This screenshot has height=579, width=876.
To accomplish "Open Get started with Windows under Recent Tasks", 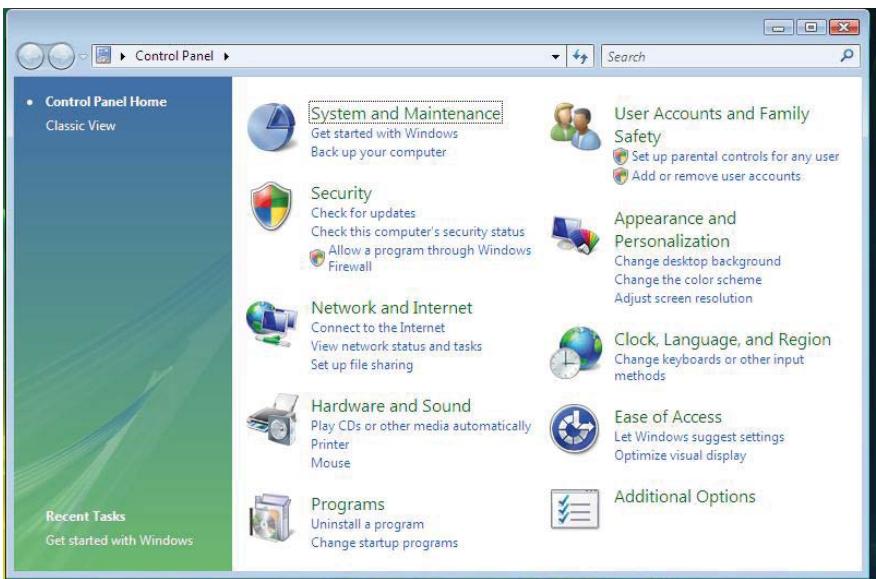I will pos(119,540).
